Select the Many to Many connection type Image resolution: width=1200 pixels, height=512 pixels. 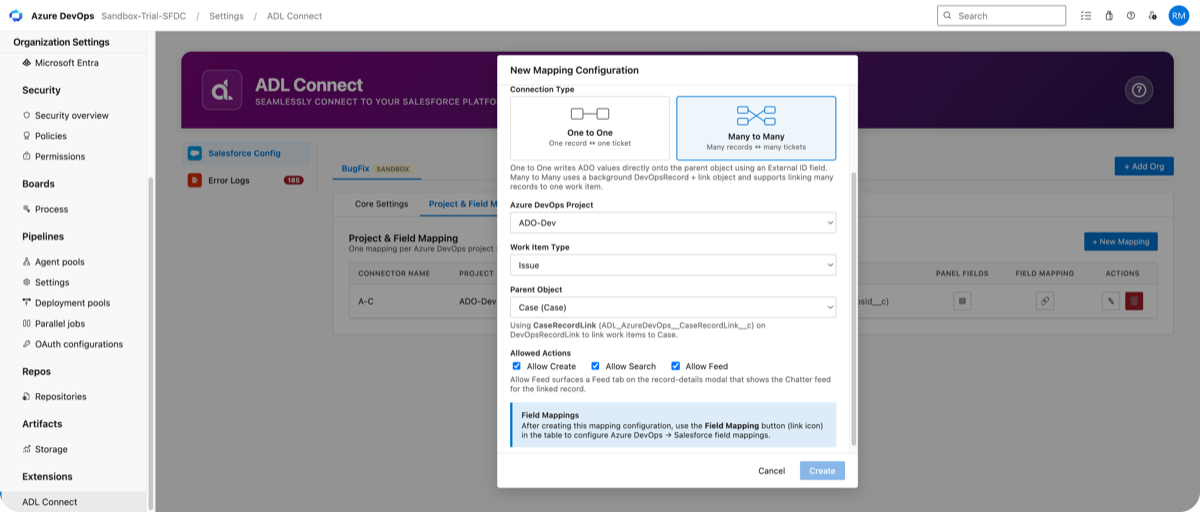[756, 128]
